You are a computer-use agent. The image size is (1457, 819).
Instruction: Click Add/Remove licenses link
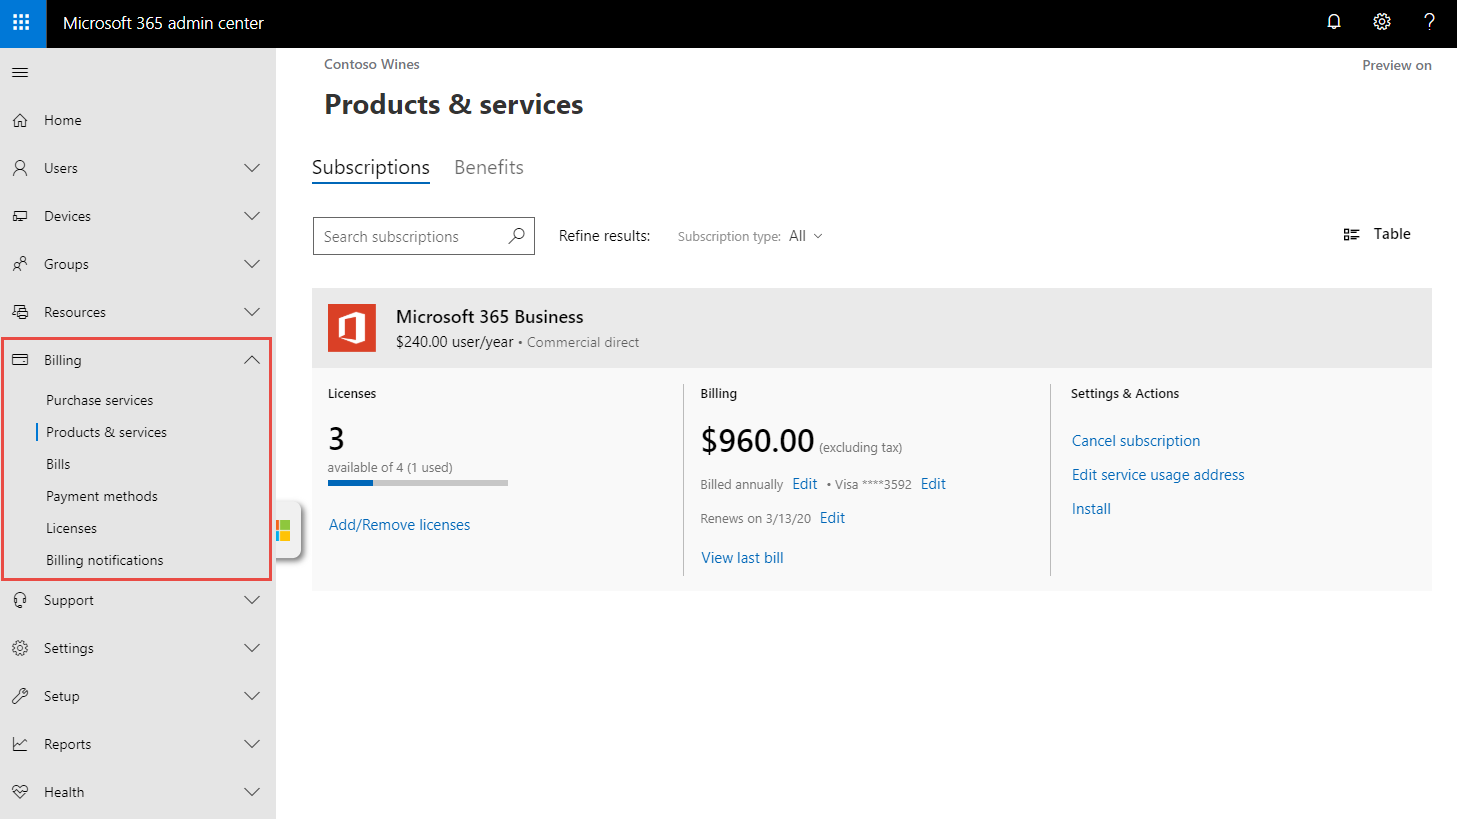[x=399, y=525]
